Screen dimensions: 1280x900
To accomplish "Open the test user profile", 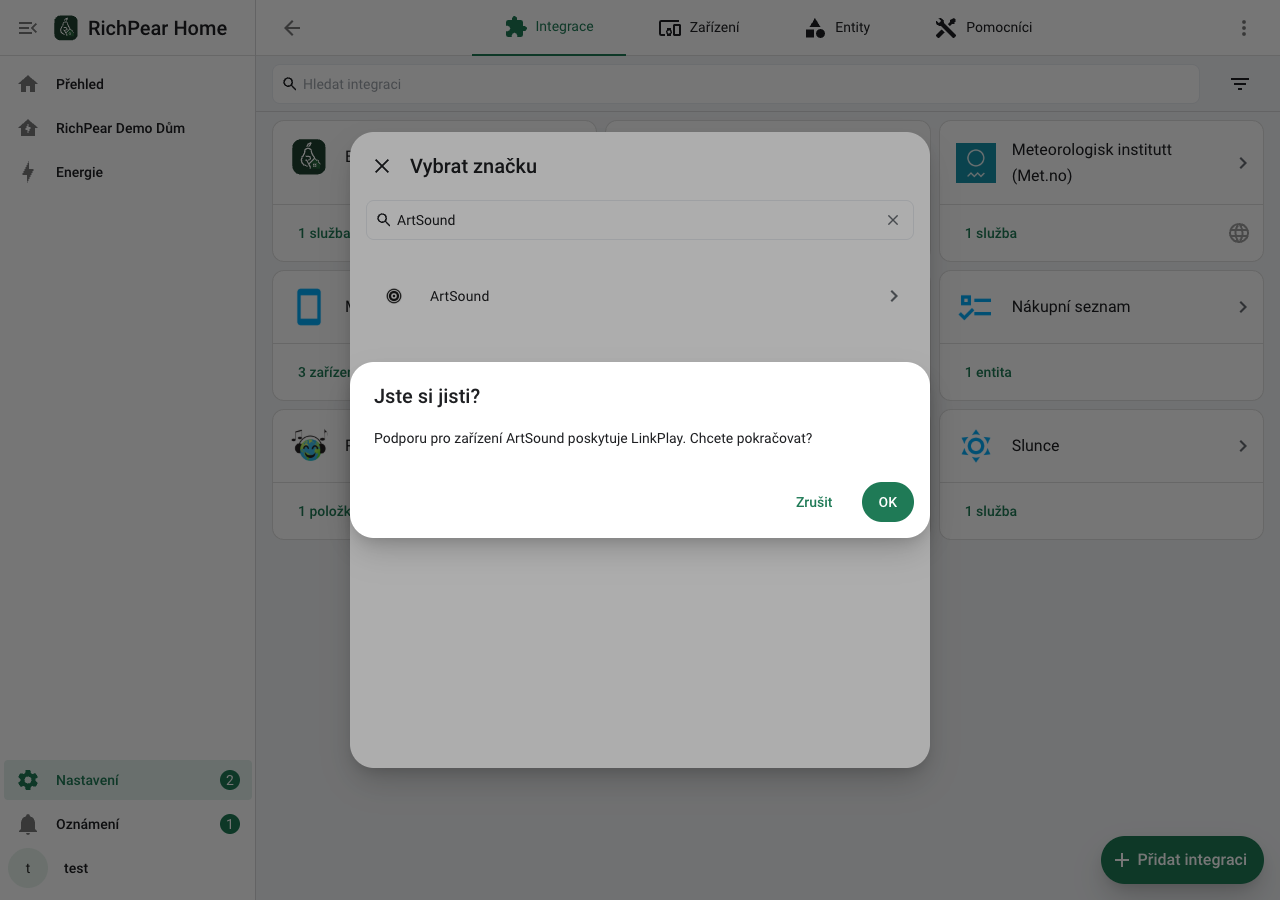I will point(128,868).
